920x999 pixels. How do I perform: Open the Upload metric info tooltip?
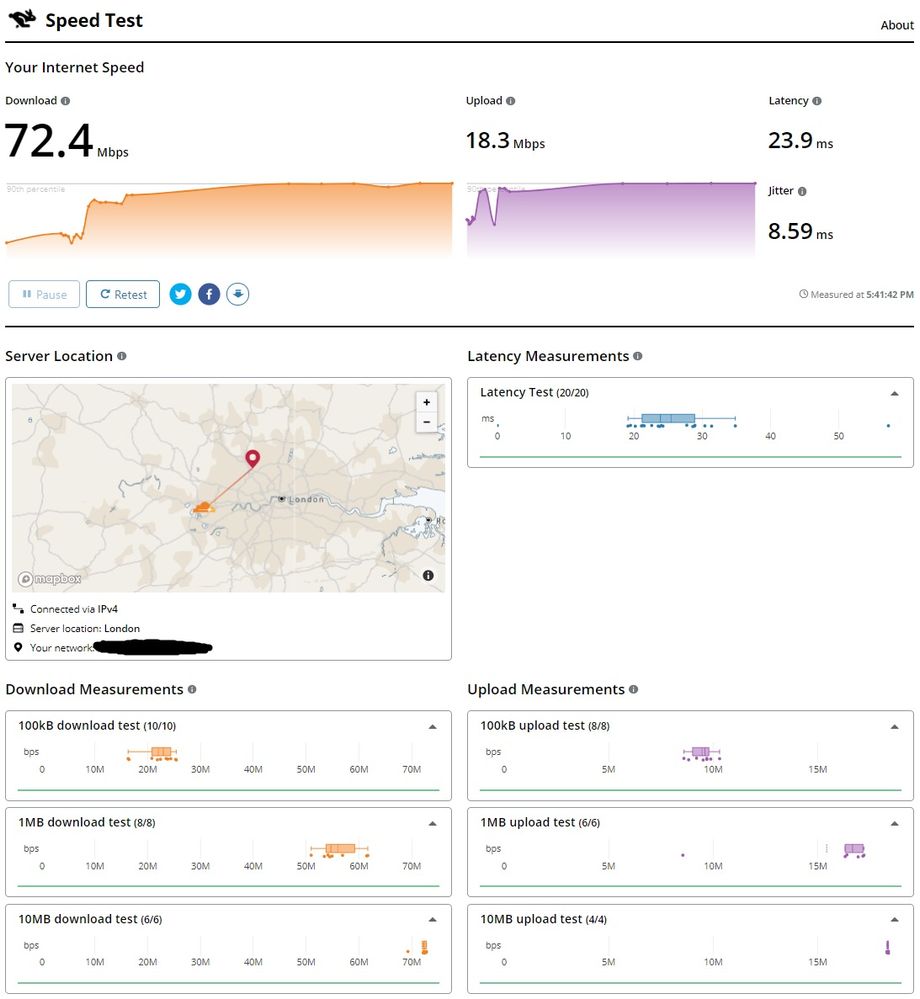pyautogui.click(x=510, y=101)
